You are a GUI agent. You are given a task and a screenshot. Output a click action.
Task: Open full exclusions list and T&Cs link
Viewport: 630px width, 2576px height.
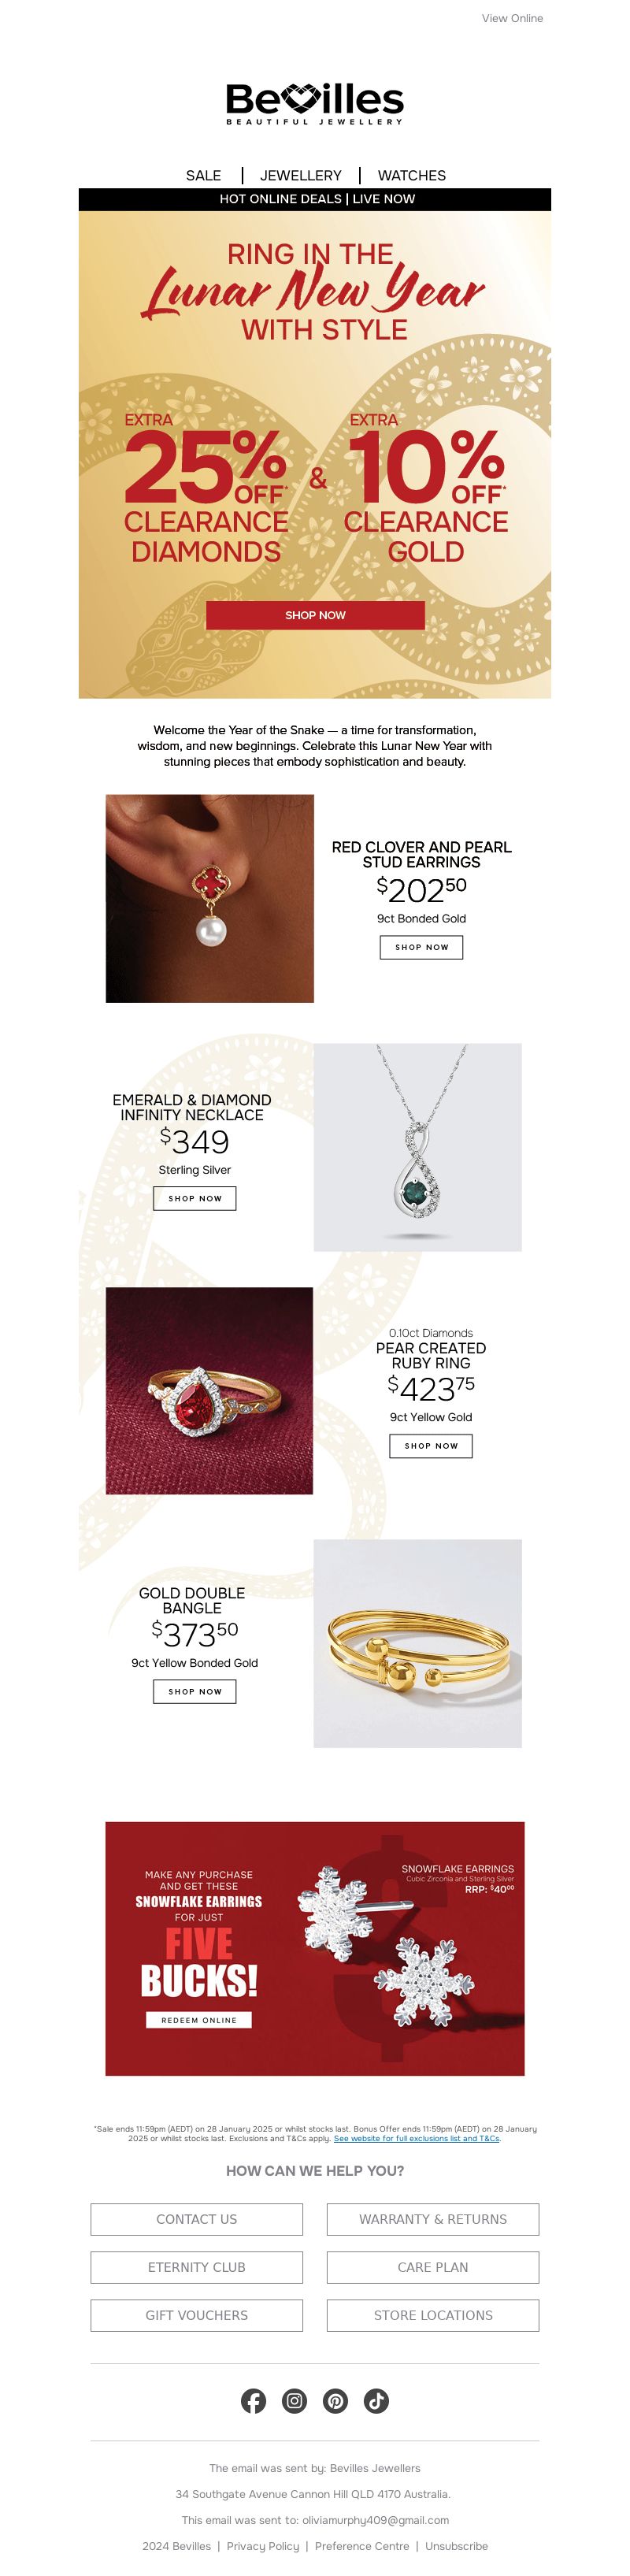point(416,2138)
